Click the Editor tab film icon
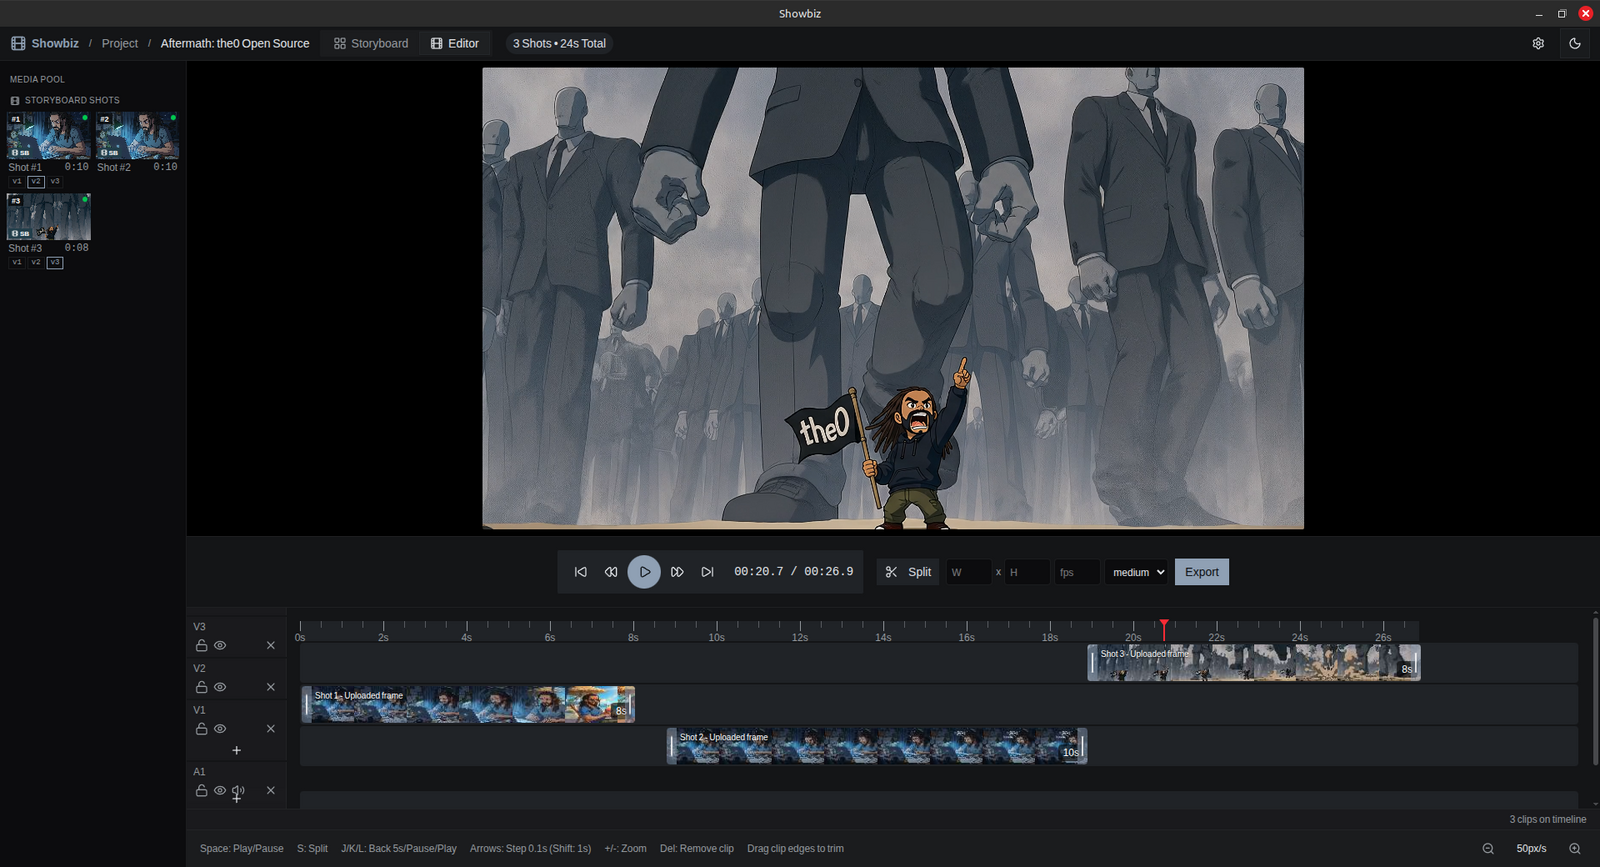The width and height of the screenshot is (1600, 867). tap(436, 43)
